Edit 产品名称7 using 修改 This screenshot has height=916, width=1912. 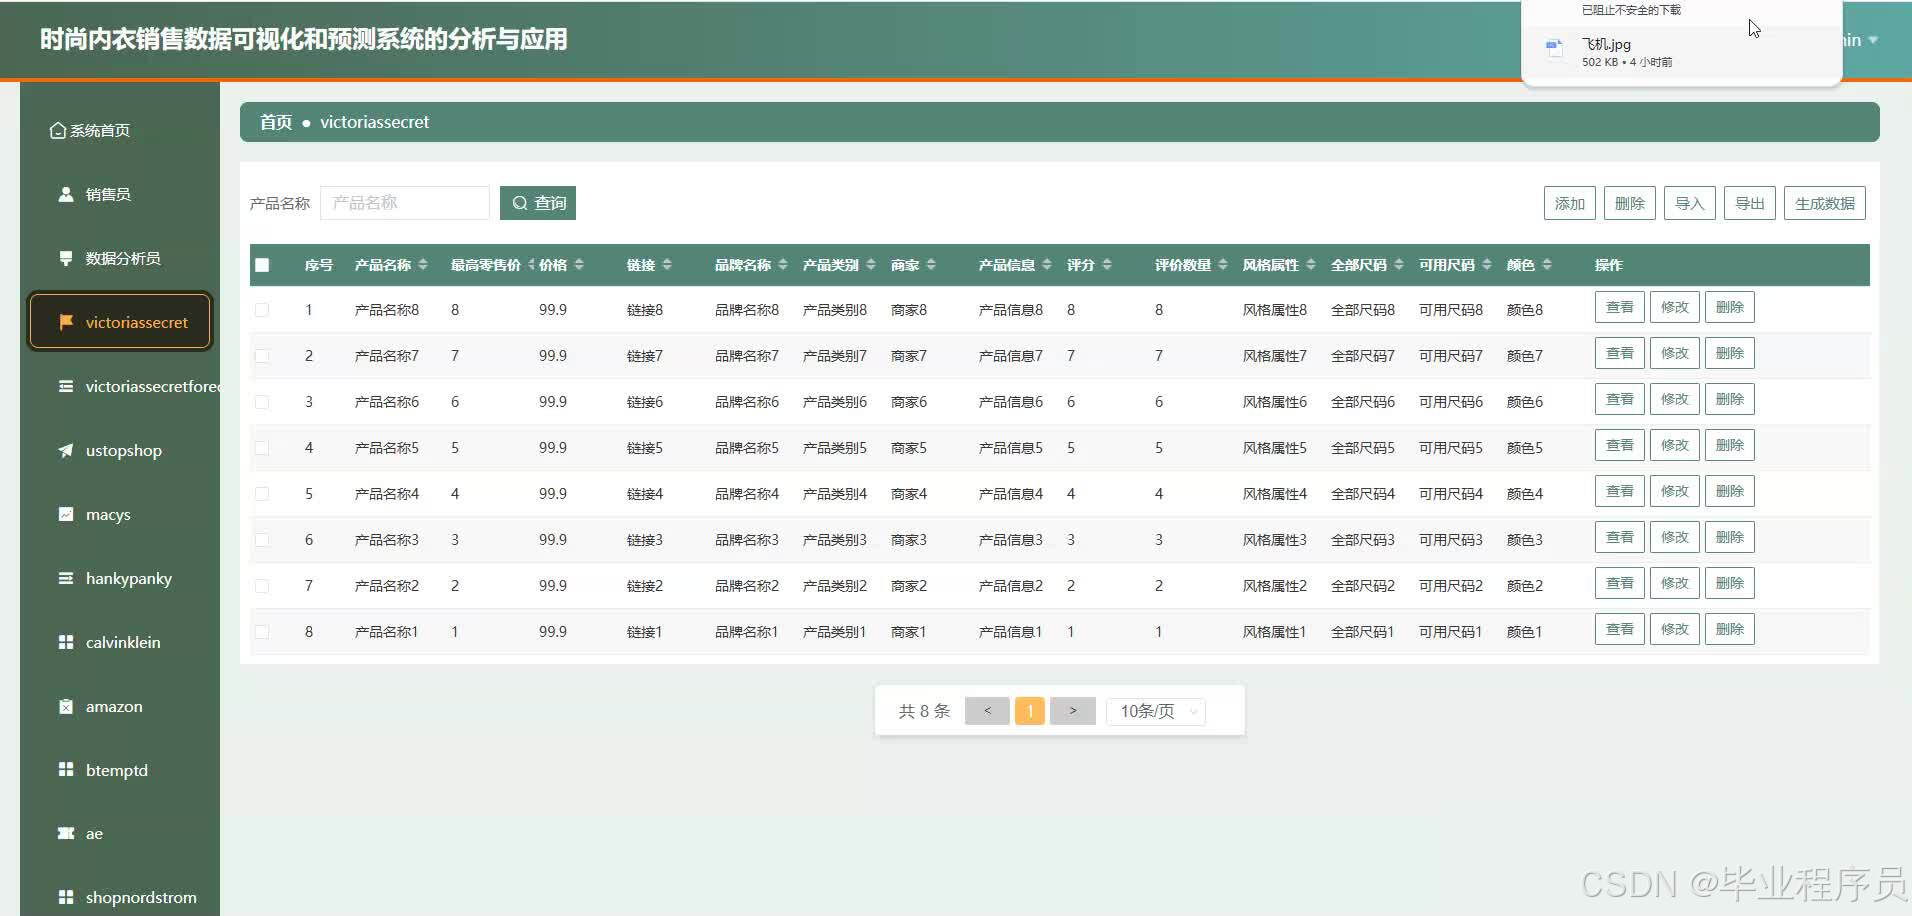coord(1675,354)
